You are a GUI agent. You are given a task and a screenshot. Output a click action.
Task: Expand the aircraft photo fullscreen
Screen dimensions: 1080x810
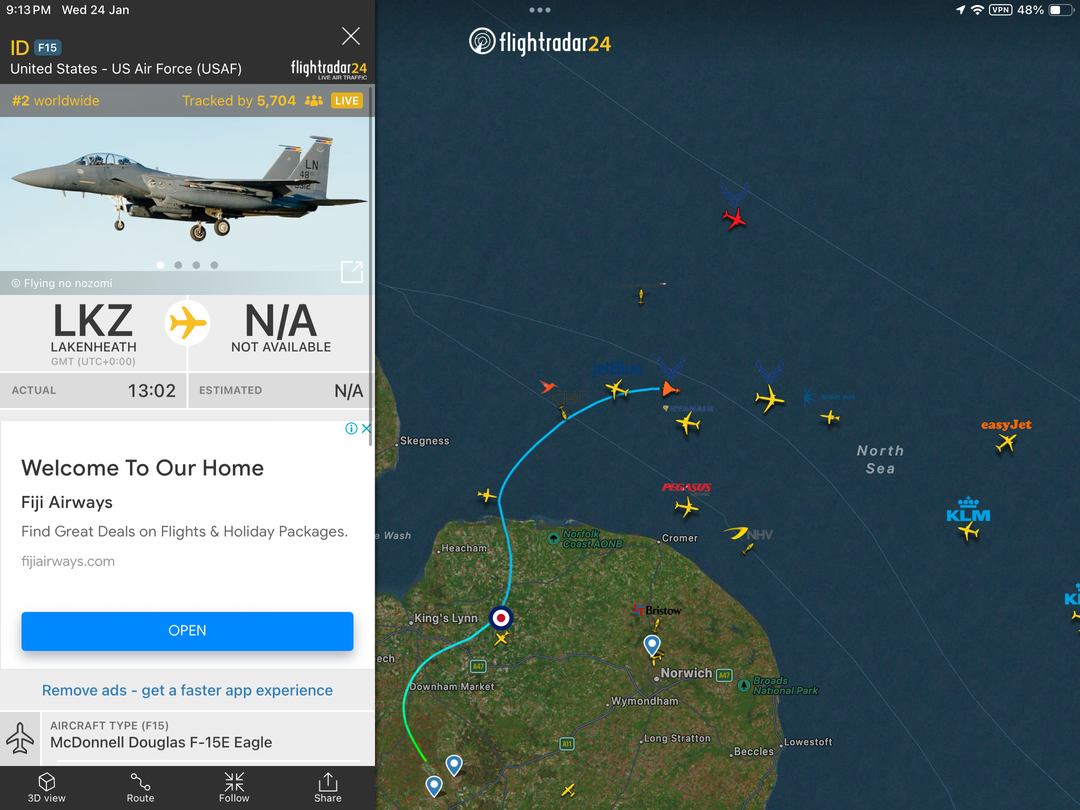click(351, 271)
